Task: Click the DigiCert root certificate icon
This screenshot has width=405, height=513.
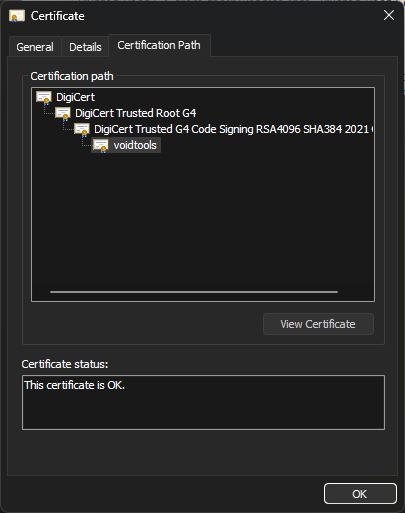Action: [44, 97]
